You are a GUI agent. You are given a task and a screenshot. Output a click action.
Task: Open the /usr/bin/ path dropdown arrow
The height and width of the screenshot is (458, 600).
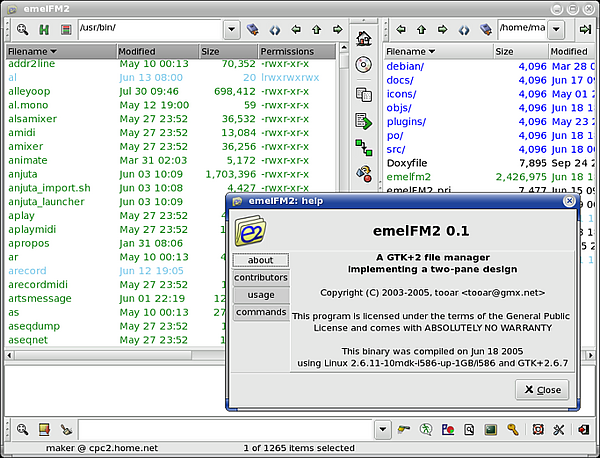231,30
